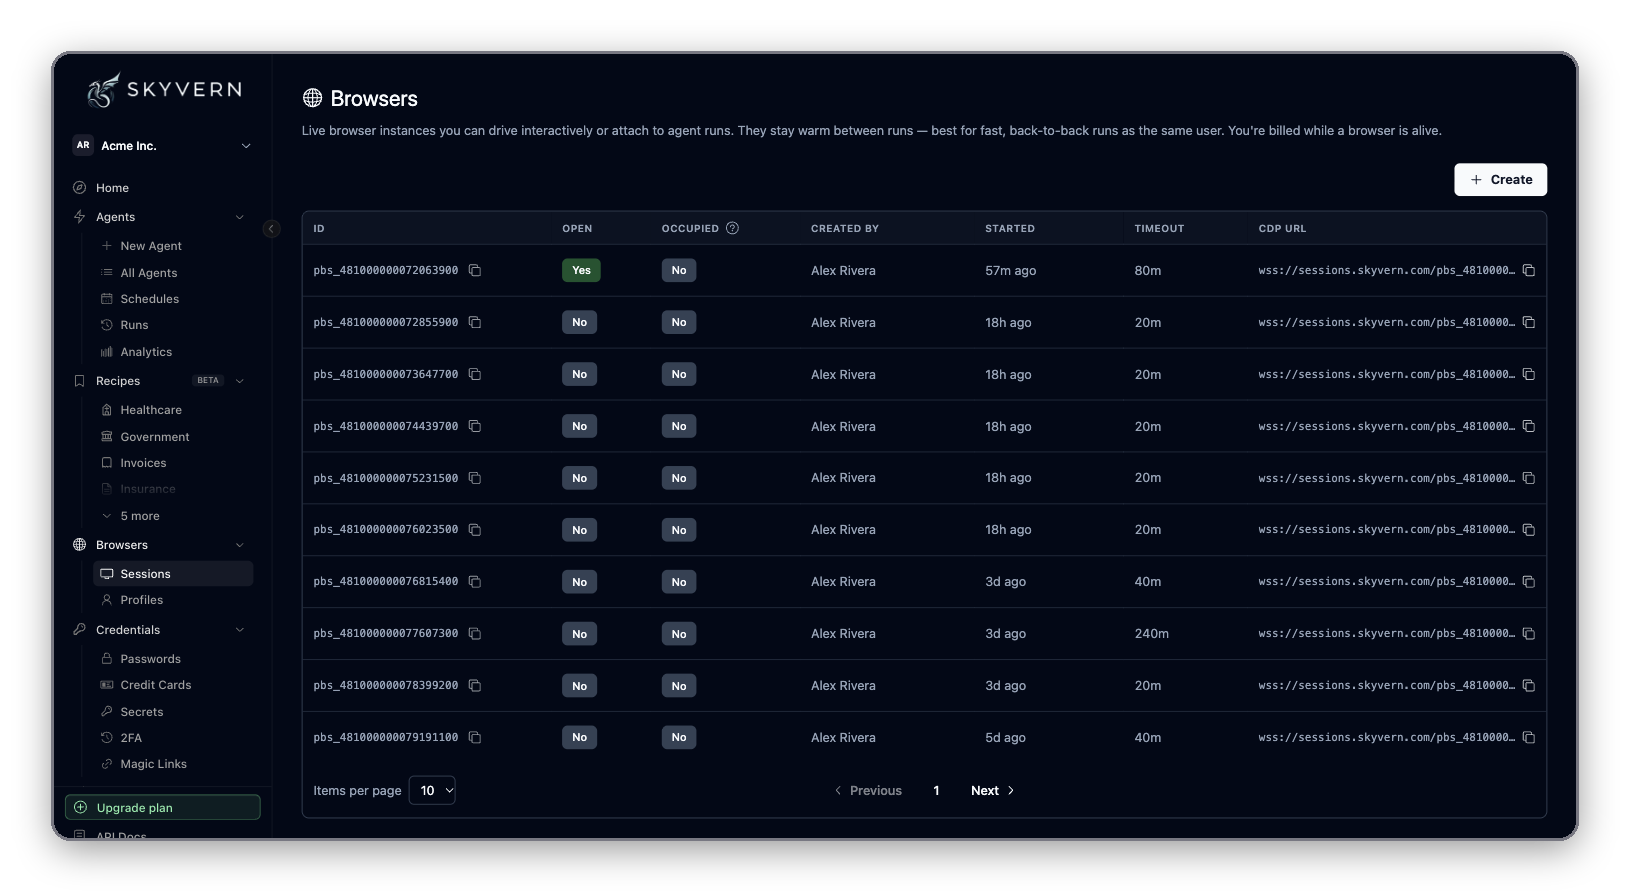
Task: Open Healthcare recipes
Action: tap(151, 410)
